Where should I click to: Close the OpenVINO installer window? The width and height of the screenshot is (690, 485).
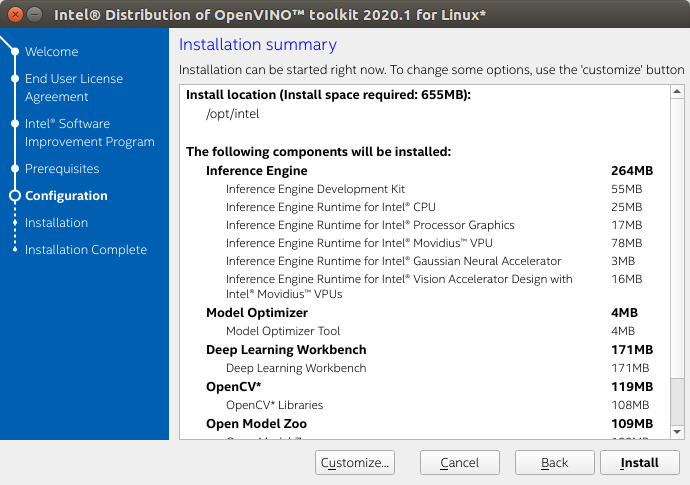click(14, 16)
